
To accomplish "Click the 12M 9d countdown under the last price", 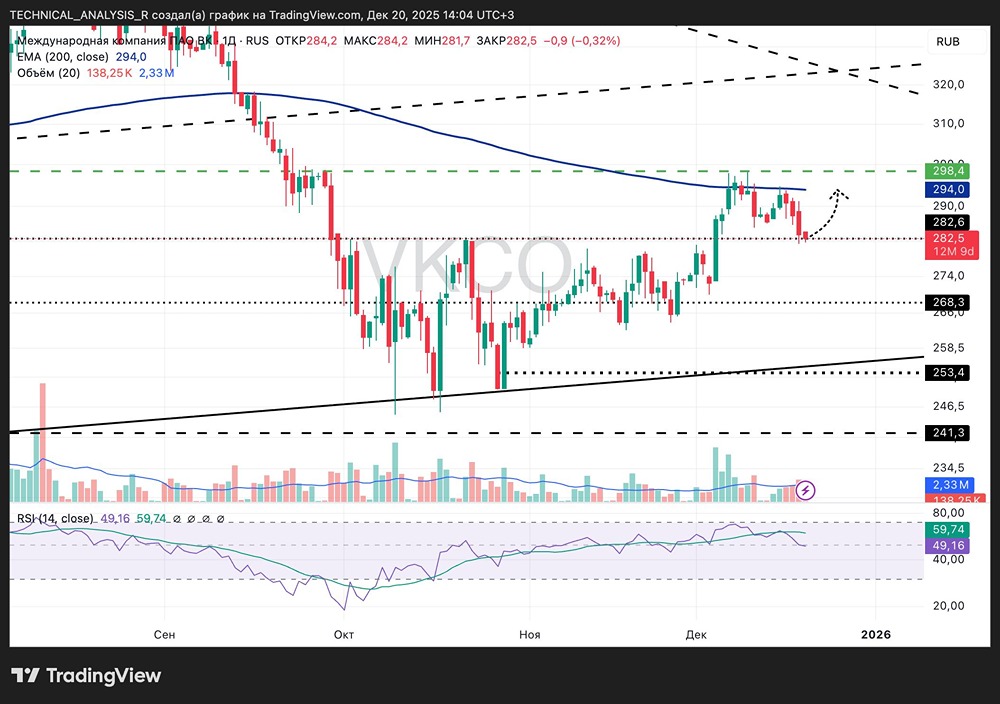I will tap(953, 252).
